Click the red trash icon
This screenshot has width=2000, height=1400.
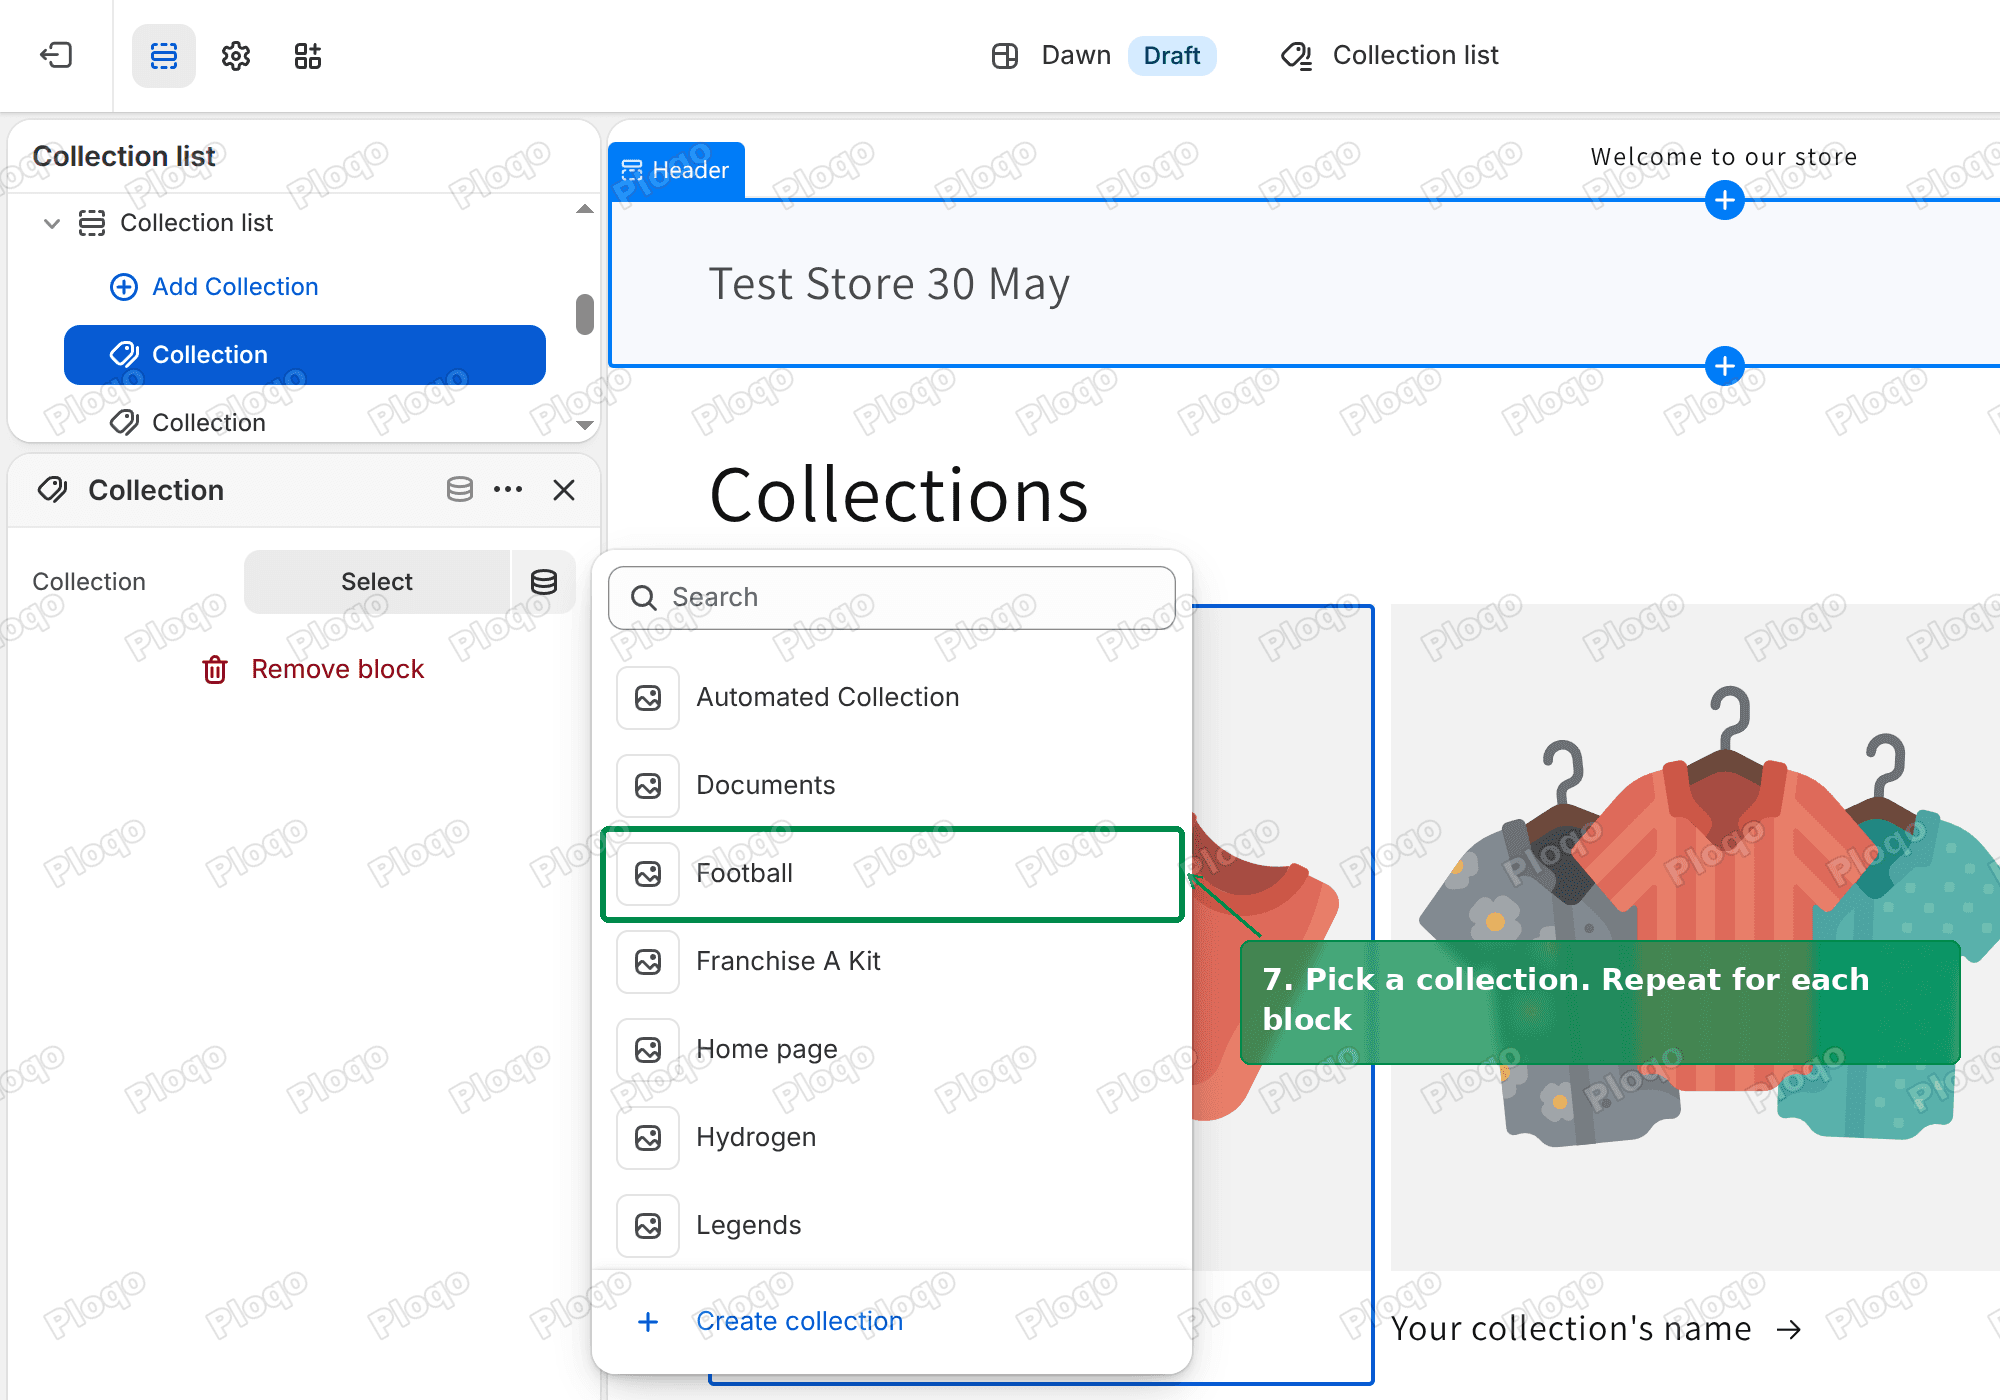(215, 669)
